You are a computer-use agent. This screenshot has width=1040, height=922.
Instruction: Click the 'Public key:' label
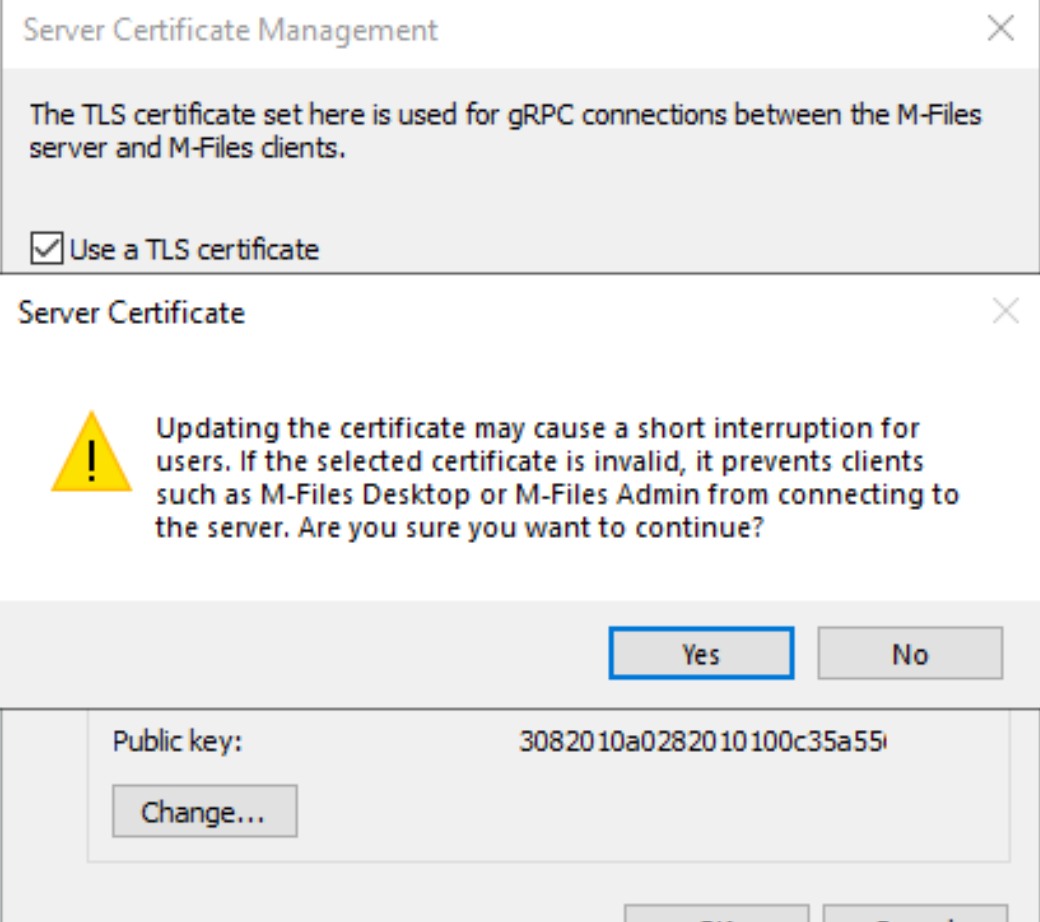pos(177,742)
